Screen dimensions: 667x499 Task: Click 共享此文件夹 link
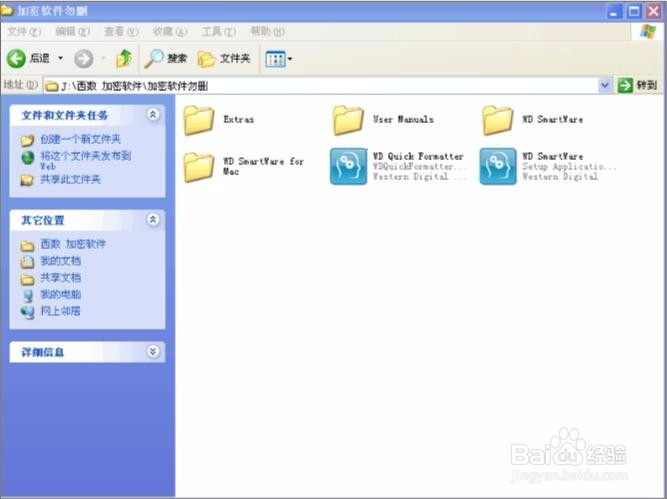(70, 179)
